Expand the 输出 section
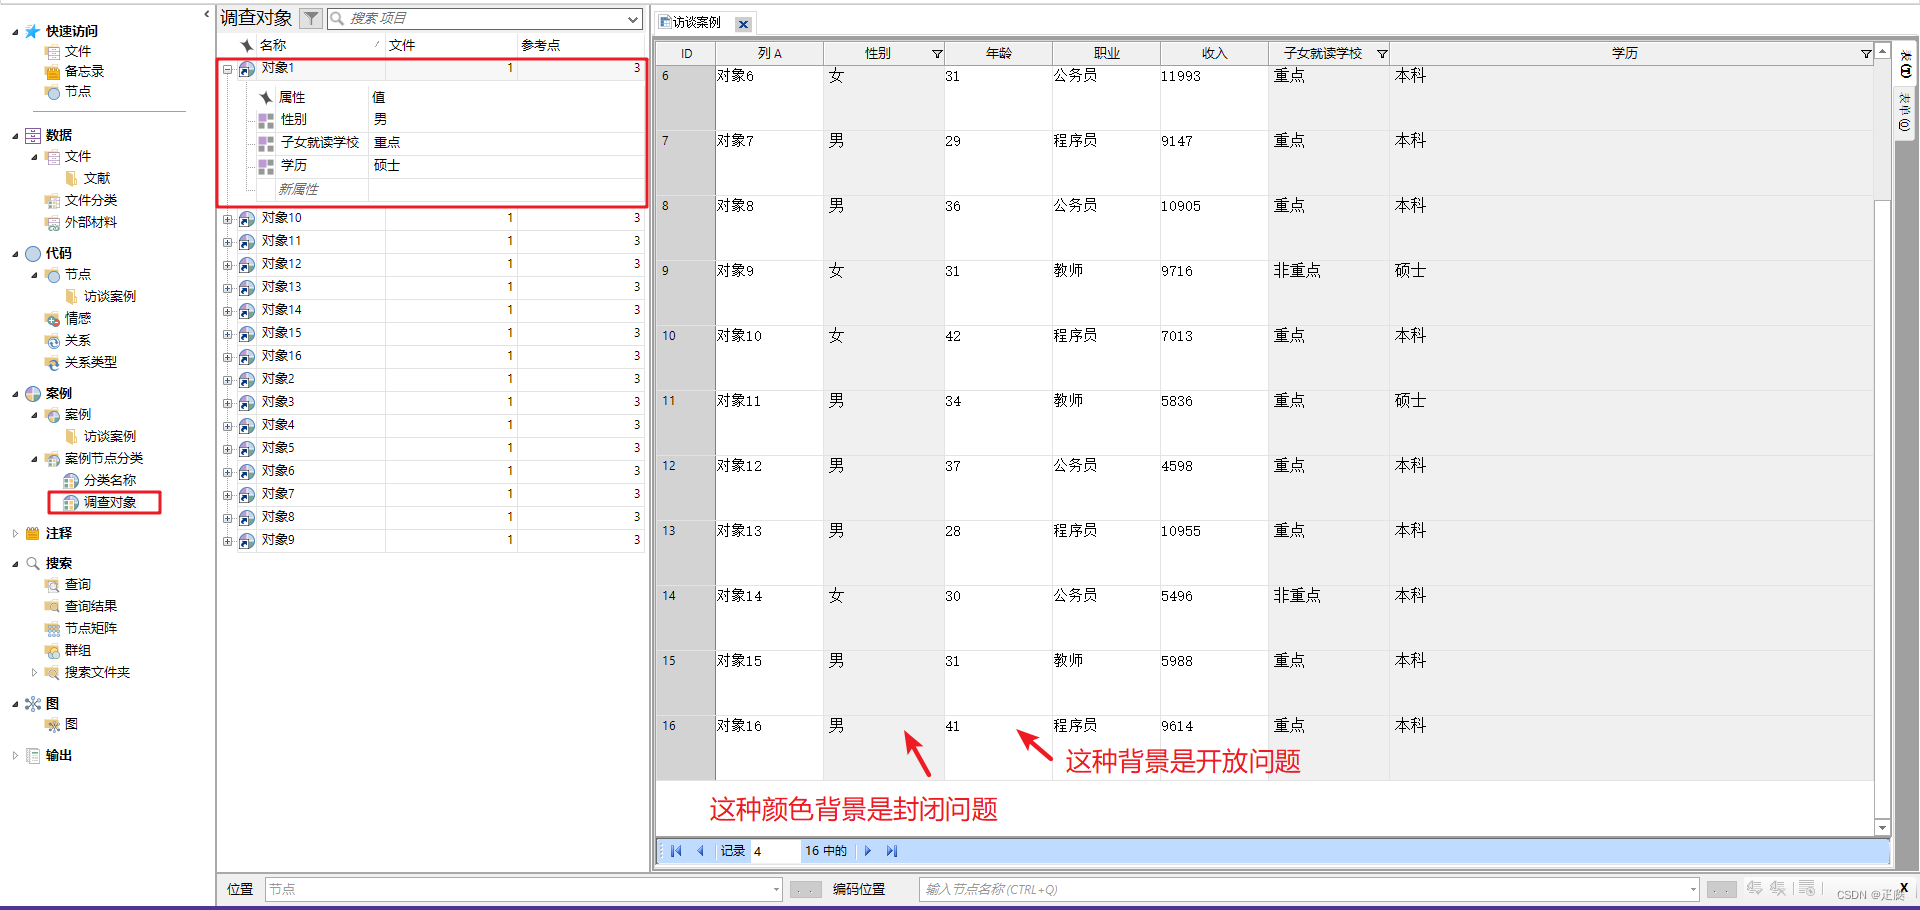Image resolution: width=1920 pixels, height=910 pixels. (15, 756)
